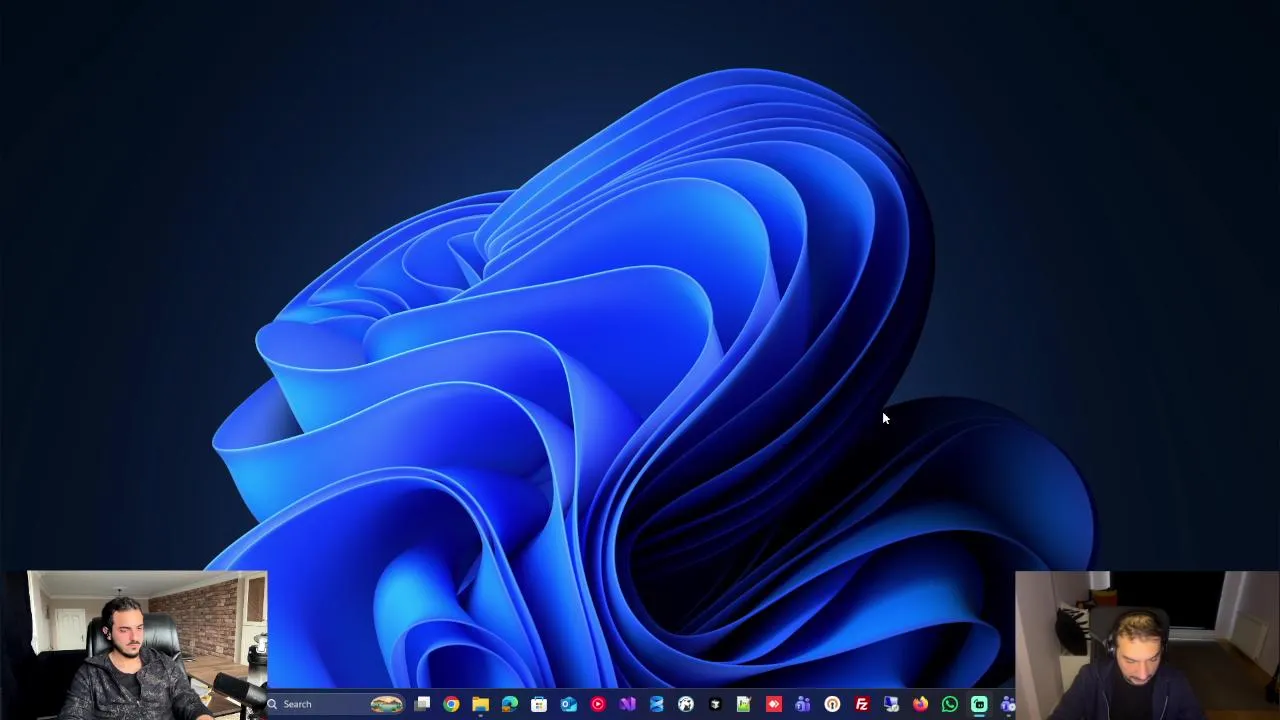Open the active teal app icon
1280x720 pixels.
(x=979, y=704)
